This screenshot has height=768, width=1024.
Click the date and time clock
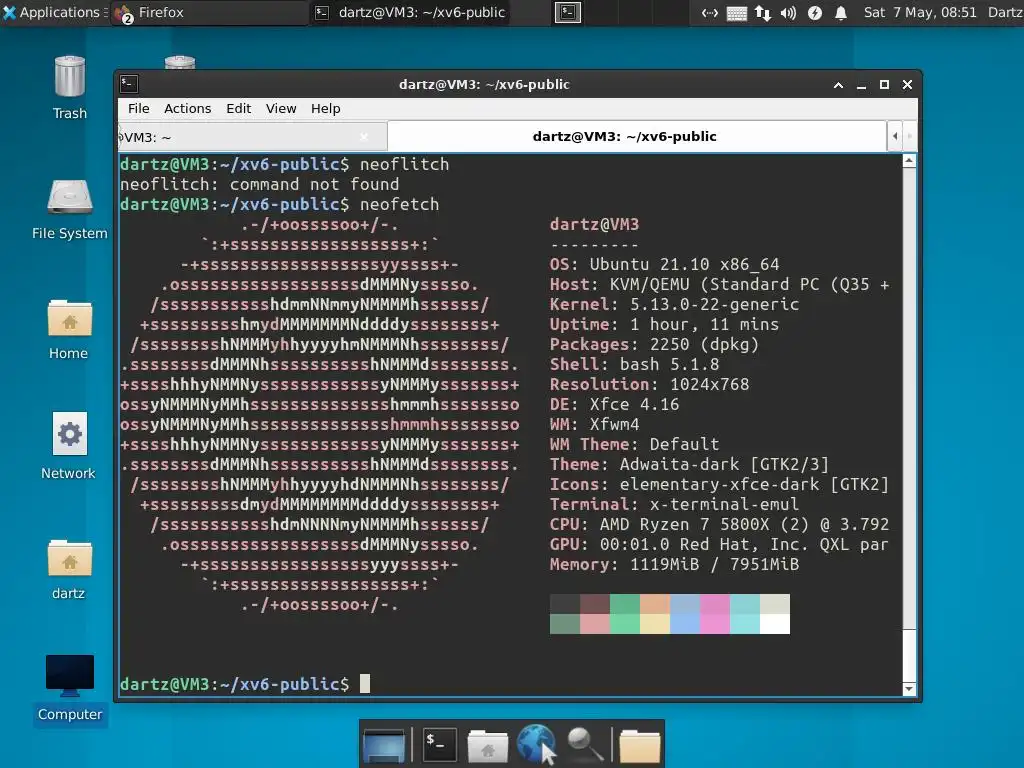[x=920, y=12]
